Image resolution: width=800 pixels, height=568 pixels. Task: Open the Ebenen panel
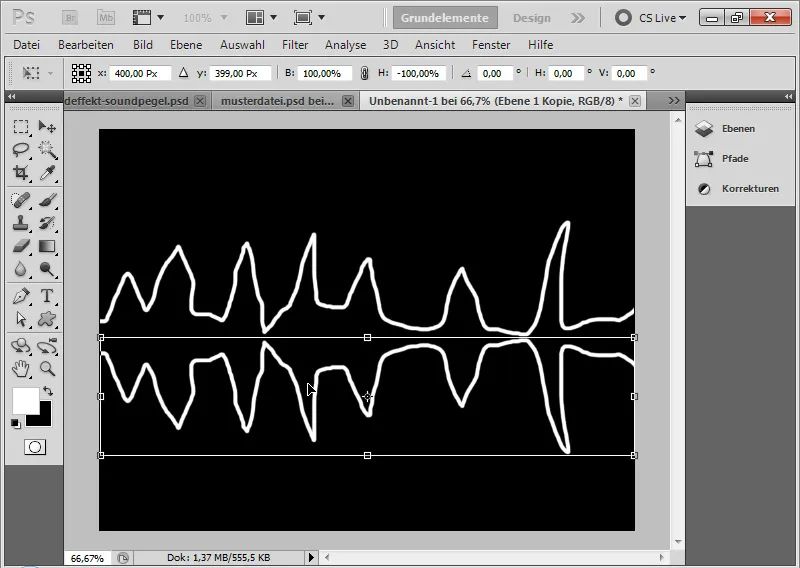(736, 129)
